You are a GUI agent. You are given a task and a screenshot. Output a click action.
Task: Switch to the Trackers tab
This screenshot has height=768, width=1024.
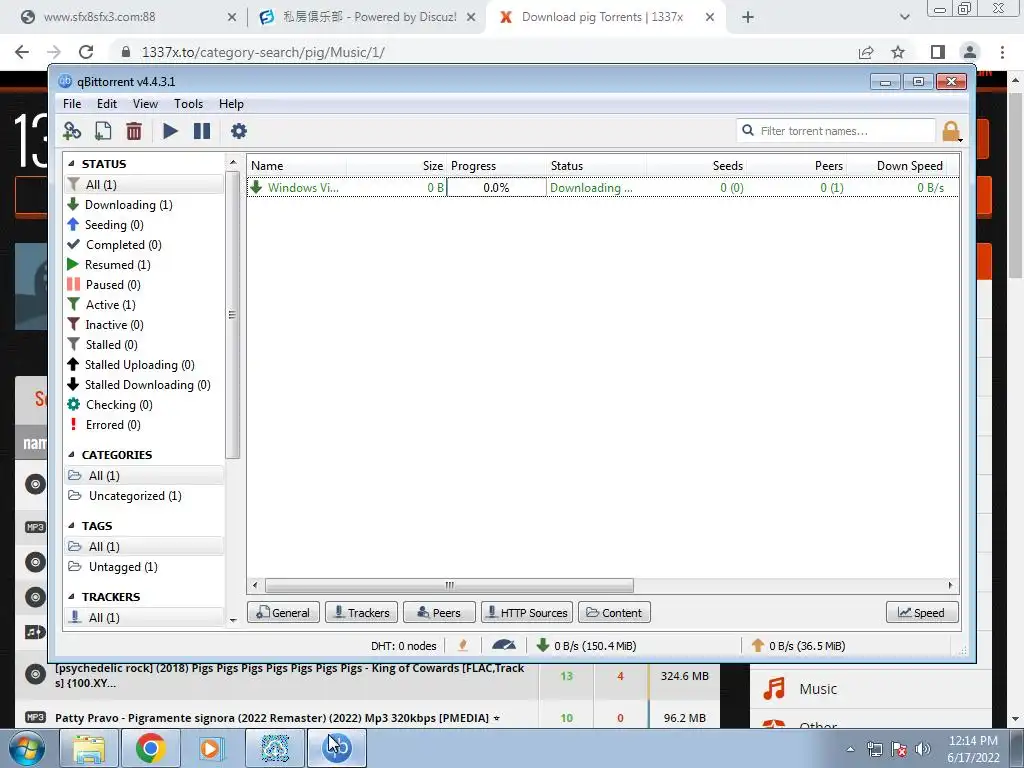361,613
